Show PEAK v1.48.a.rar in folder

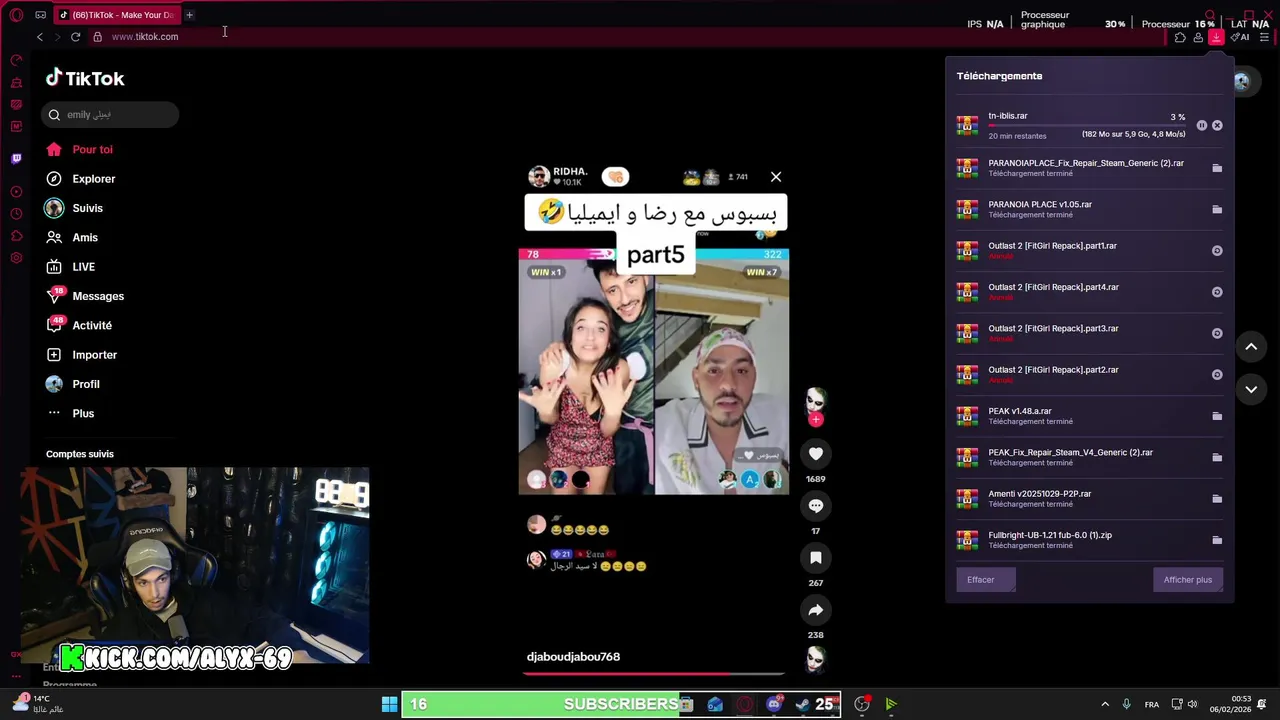coord(1217,416)
